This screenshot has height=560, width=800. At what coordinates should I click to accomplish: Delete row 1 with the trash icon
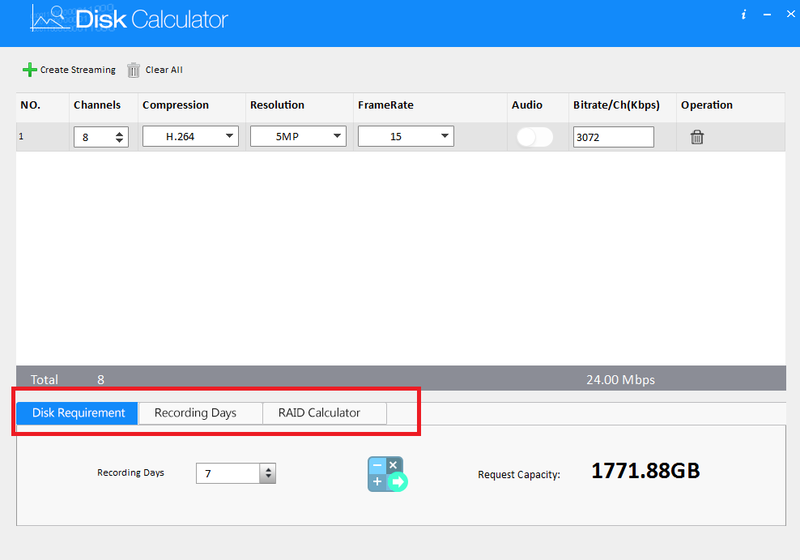[x=697, y=137]
